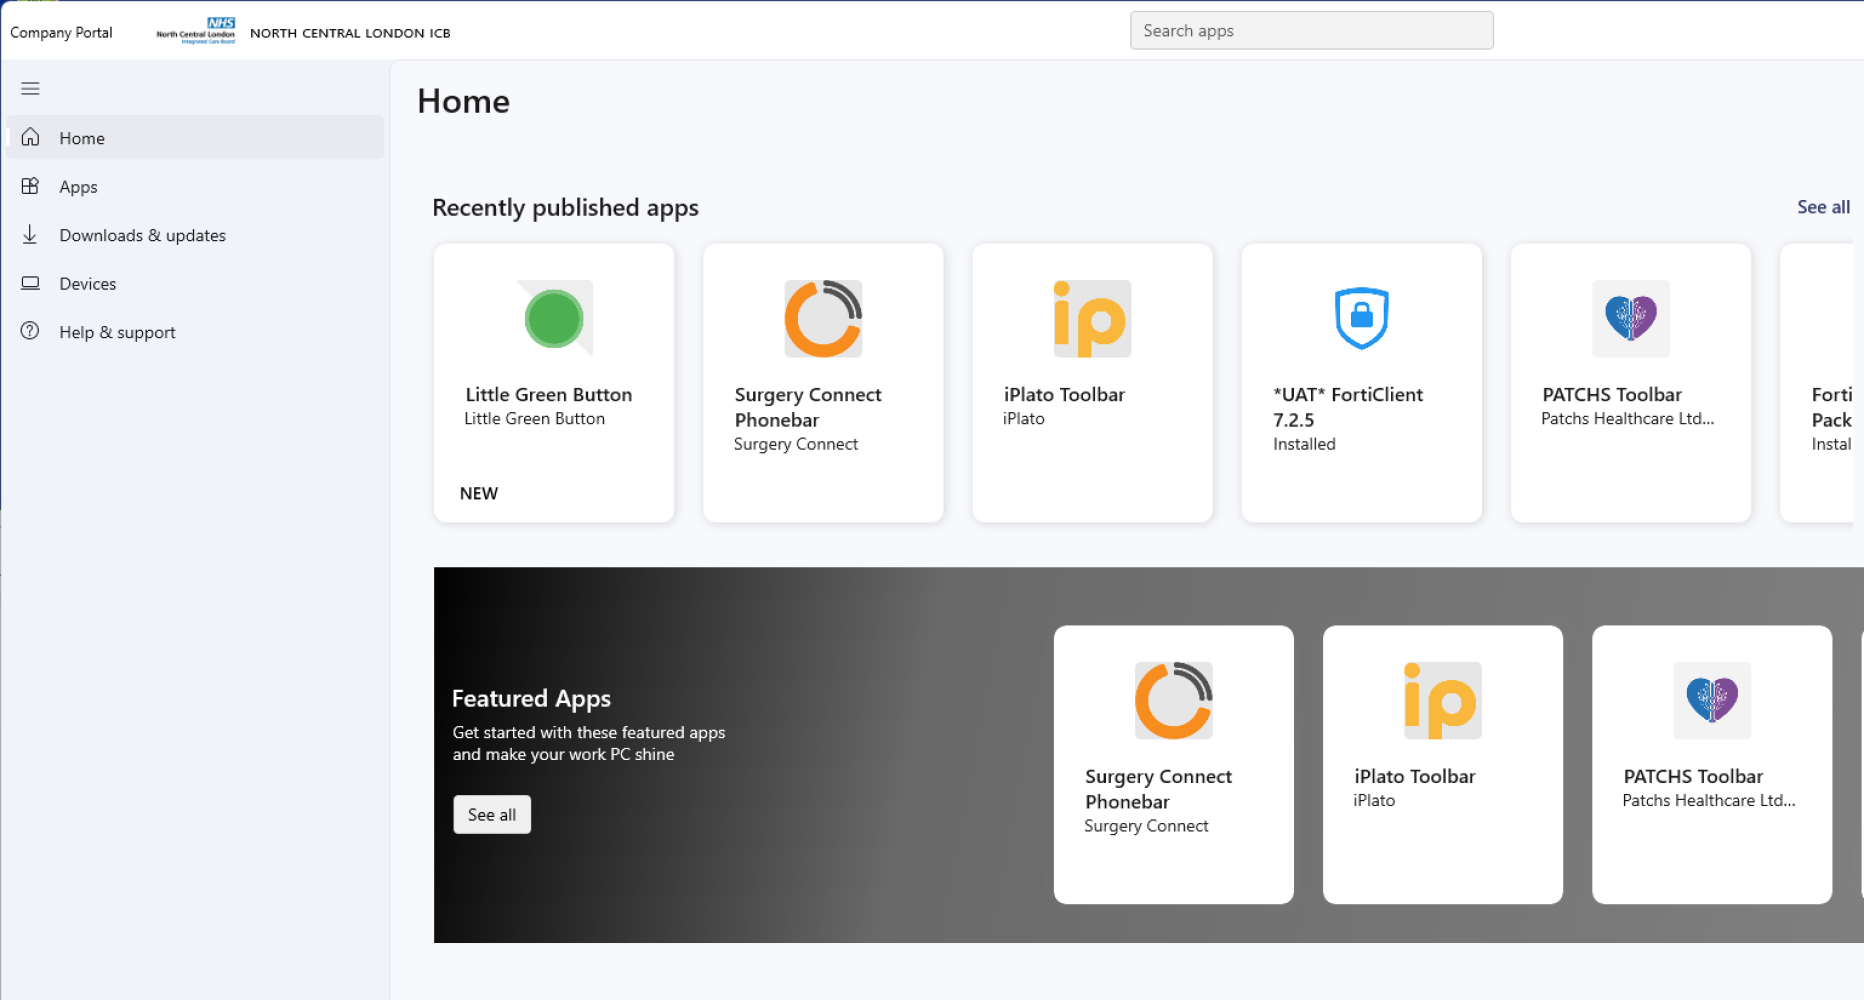
Task: Click See all recently published apps link
Action: click(1822, 207)
